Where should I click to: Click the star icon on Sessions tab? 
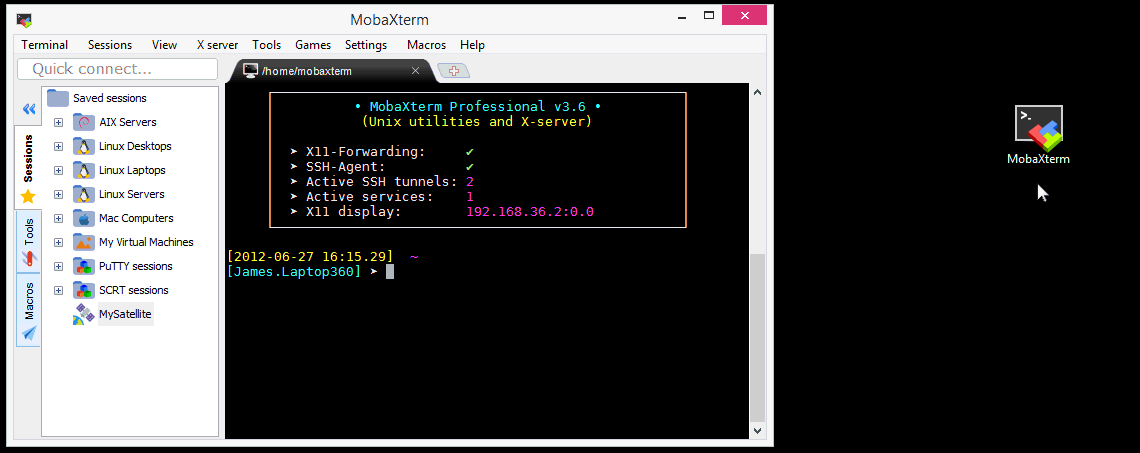[x=28, y=196]
